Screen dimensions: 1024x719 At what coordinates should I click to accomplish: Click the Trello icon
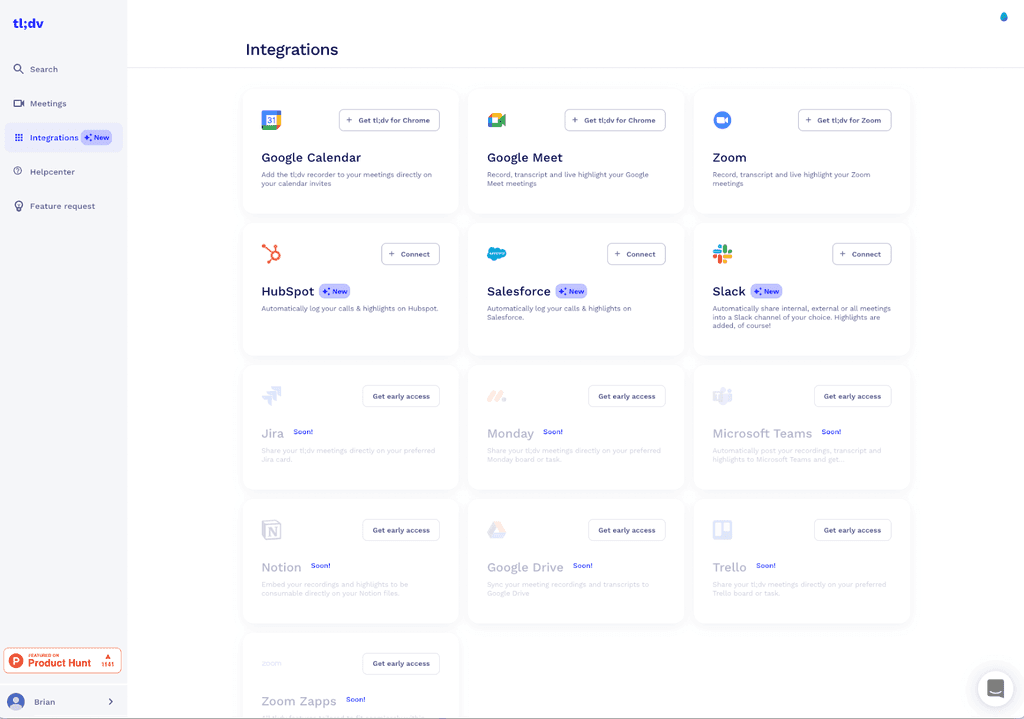pos(722,529)
